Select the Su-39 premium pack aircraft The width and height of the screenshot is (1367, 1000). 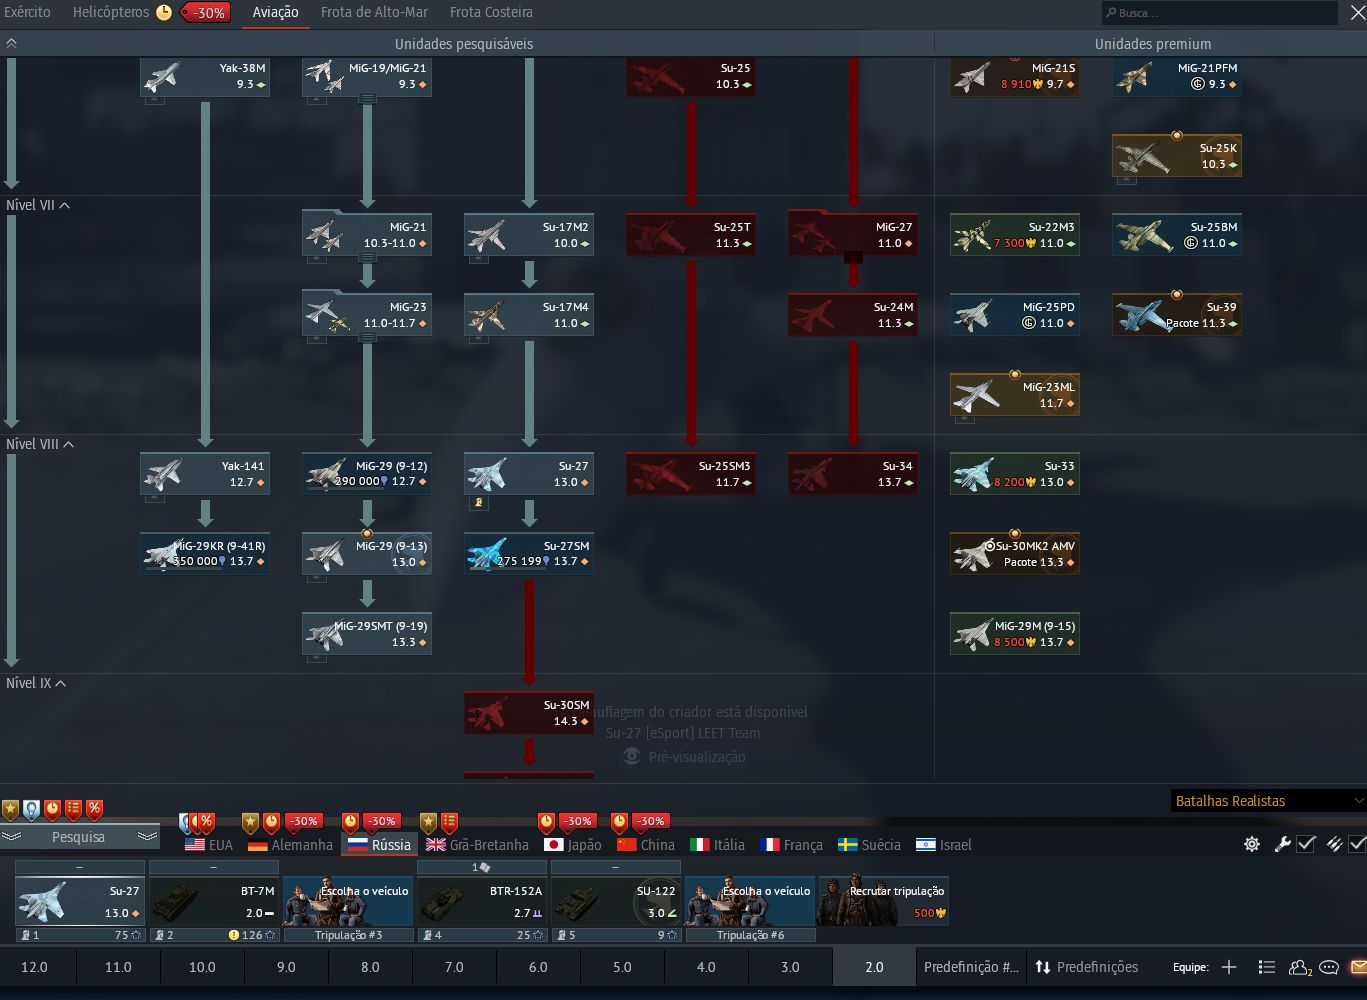[x=1177, y=315]
